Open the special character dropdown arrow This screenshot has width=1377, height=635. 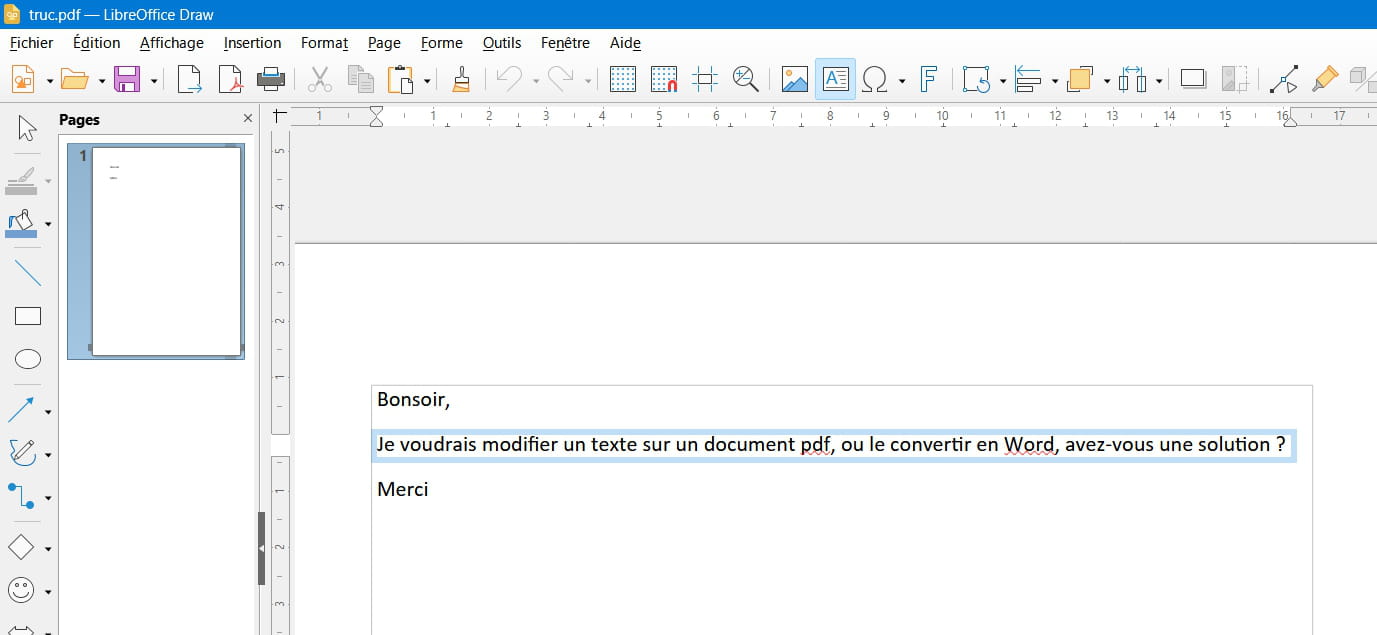(x=902, y=80)
